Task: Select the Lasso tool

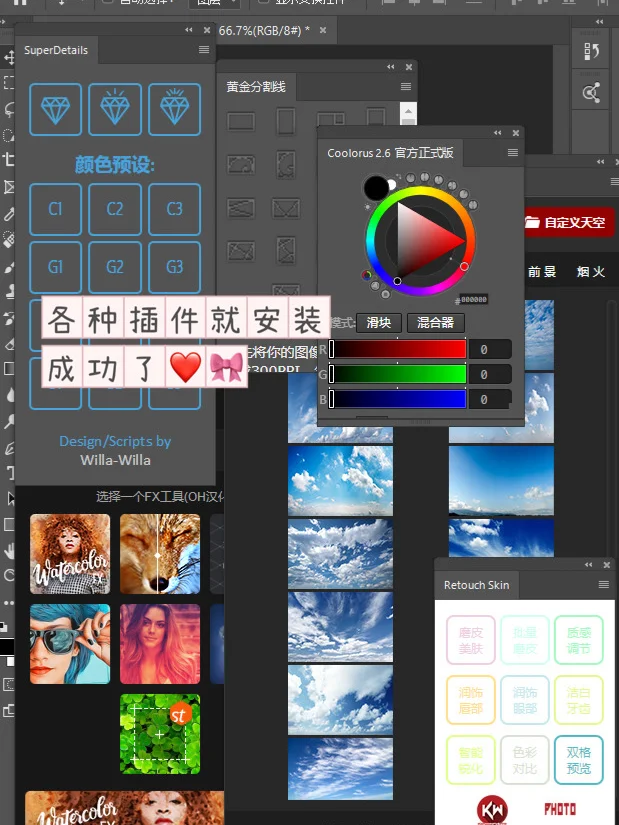Action: click(8, 109)
